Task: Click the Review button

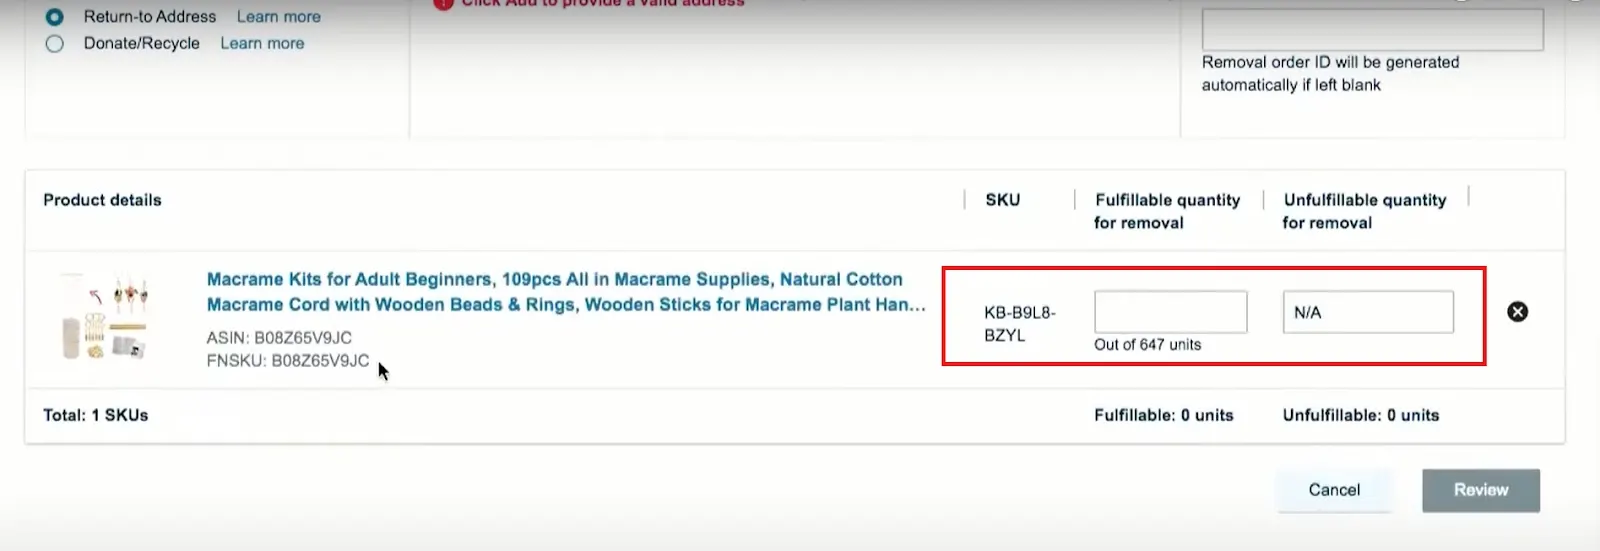Action: click(x=1481, y=490)
